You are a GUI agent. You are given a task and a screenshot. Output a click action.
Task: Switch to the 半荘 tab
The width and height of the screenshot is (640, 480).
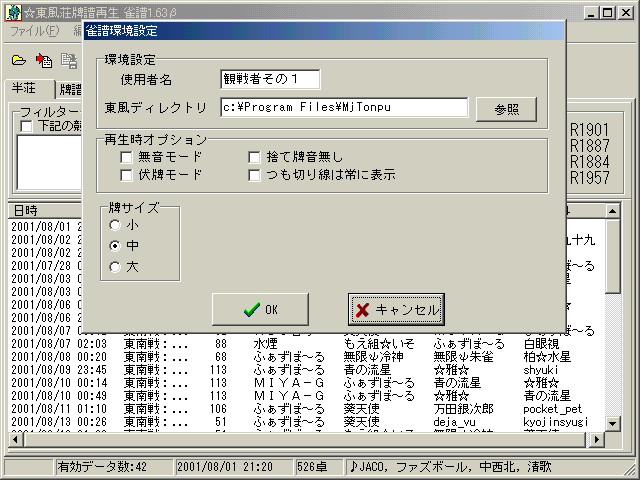point(26,88)
